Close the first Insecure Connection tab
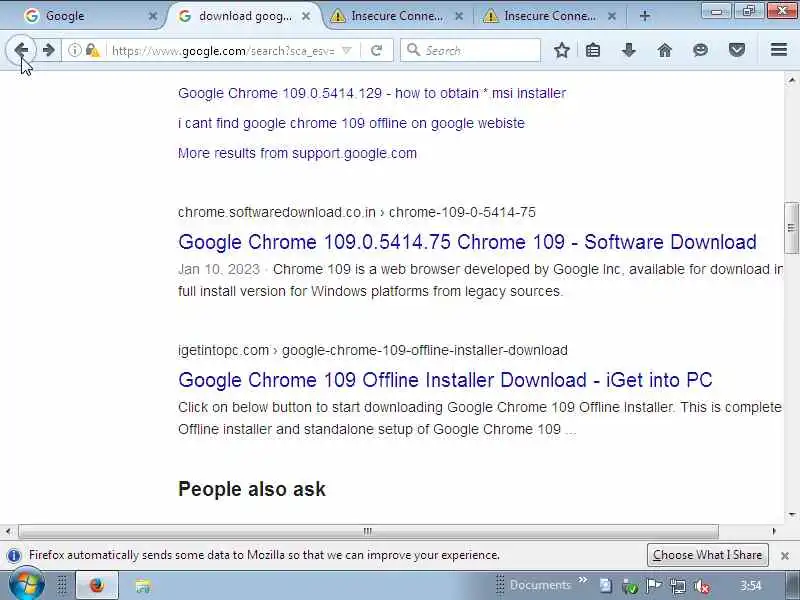This screenshot has width=800, height=600. (x=459, y=16)
